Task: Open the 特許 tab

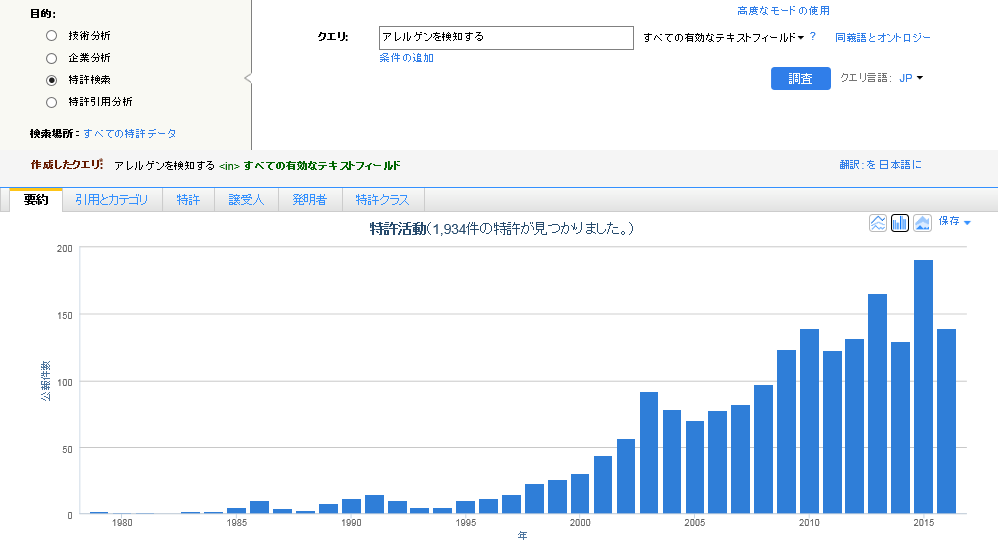Action: (x=188, y=199)
